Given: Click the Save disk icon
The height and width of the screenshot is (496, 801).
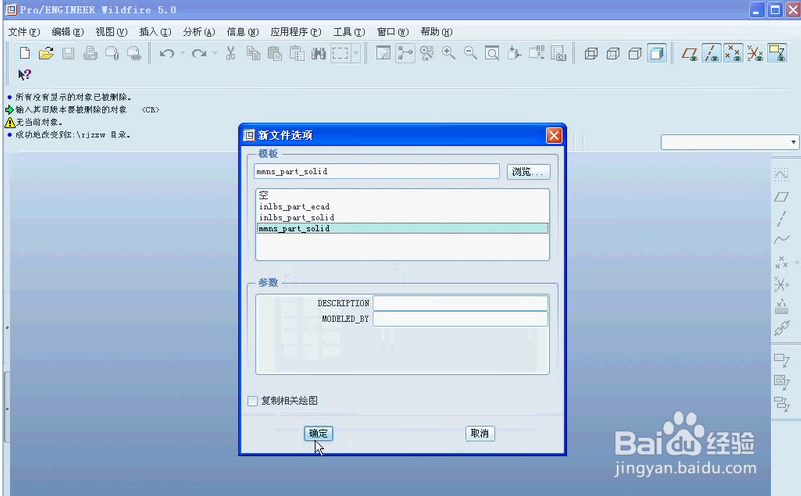Looking at the screenshot, I should pyautogui.click(x=68, y=53).
